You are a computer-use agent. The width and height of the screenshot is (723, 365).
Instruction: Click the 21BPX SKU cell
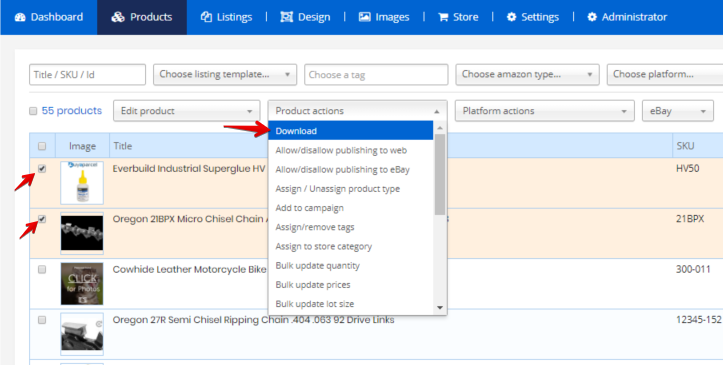click(x=690, y=219)
